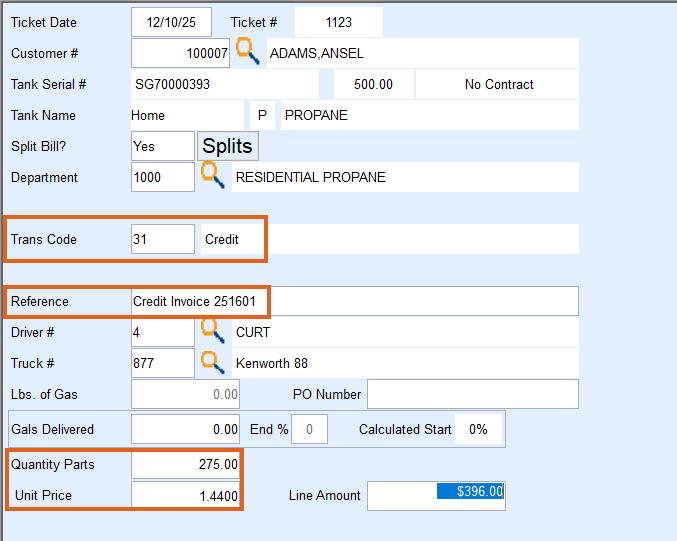677x541 pixels.
Task: Open truck lookup magnifier beside Kenworth 88
Action: [x=212, y=363]
